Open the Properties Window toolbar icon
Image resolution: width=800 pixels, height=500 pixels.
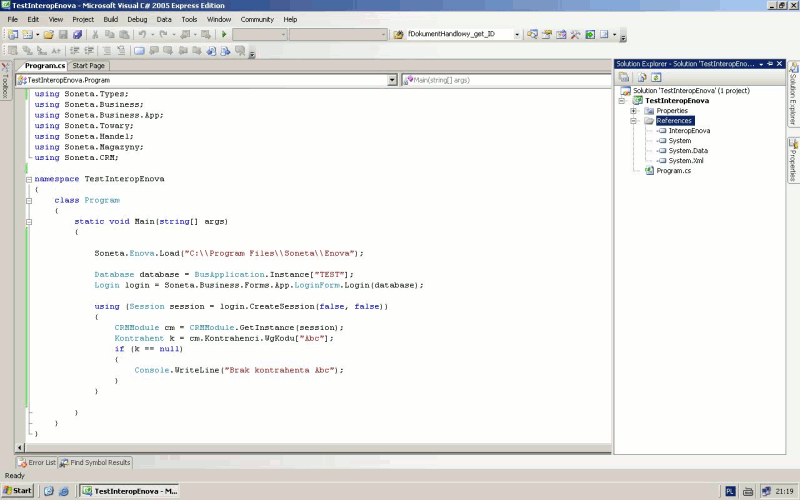click(x=546, y=34)
